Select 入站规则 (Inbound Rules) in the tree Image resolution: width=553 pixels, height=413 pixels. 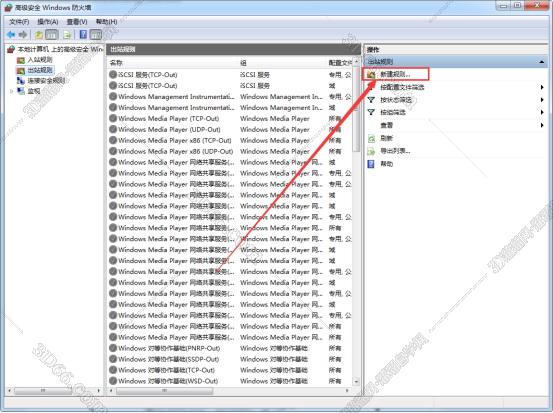click(40, 60)
